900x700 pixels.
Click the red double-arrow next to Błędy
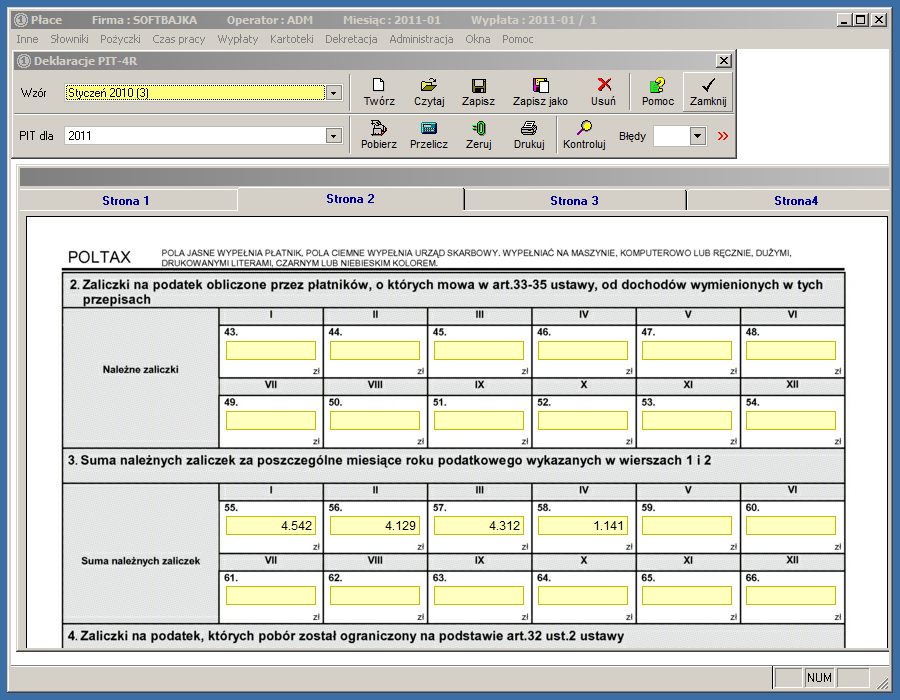pyautogui.click(x=723, y=136)
